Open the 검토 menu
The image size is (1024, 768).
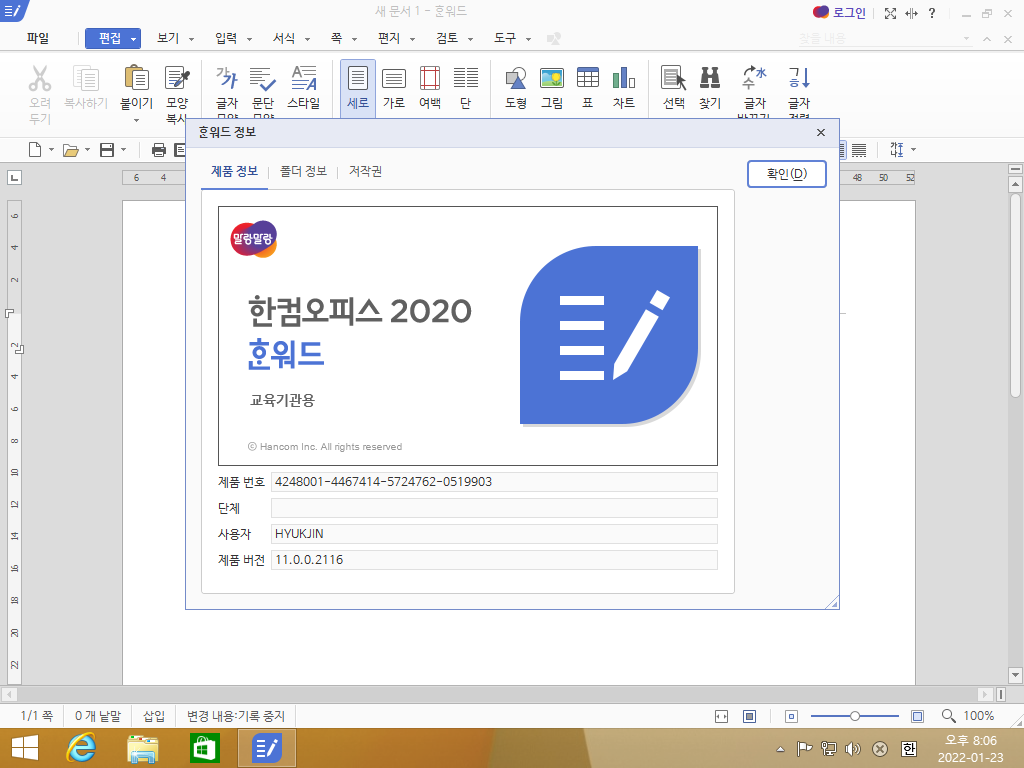point(447,39)
